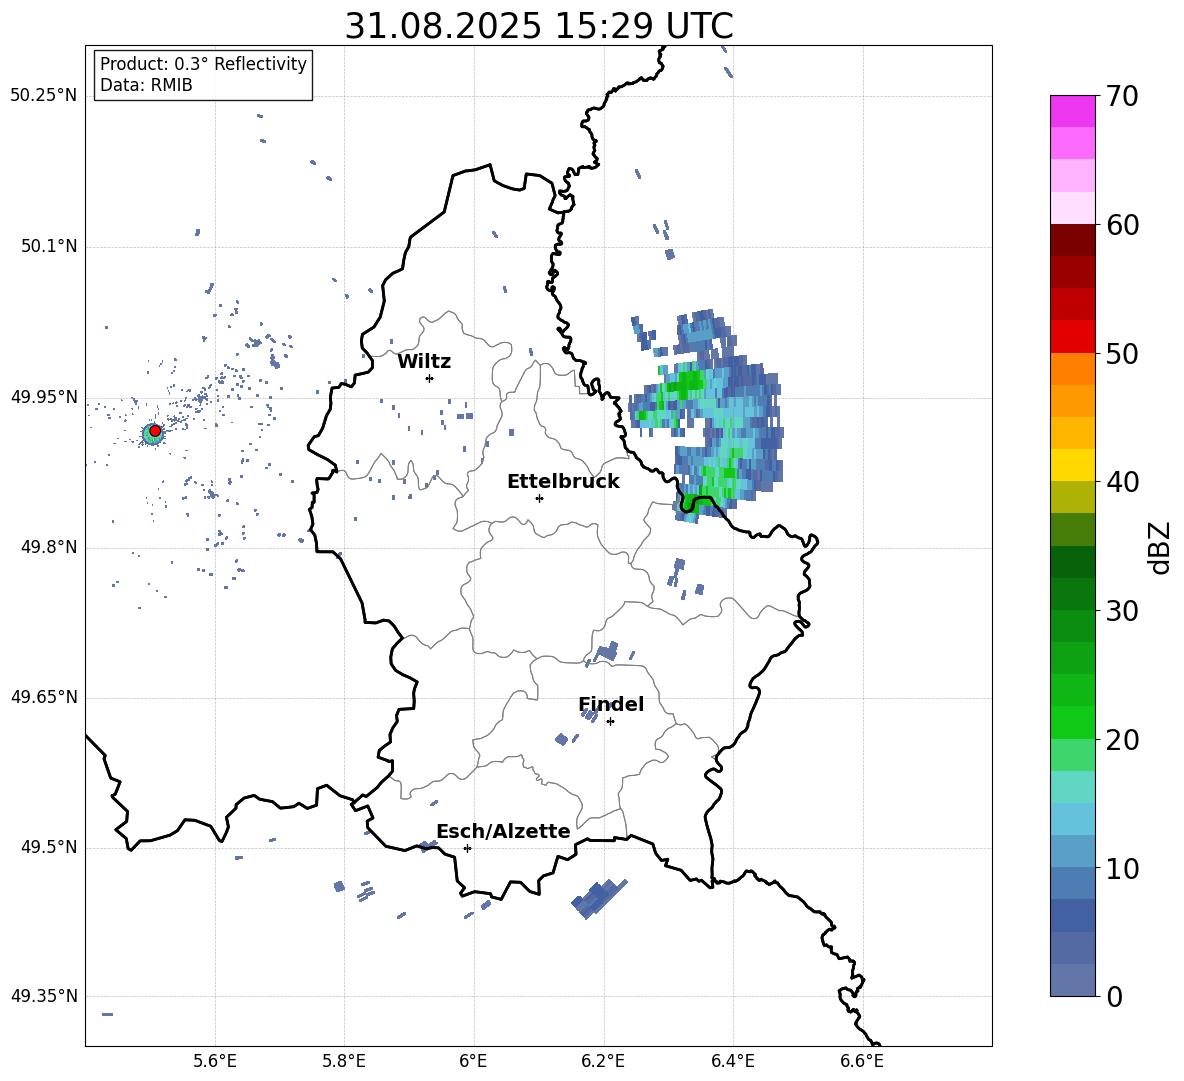Click the 49.65°N latitude label
The image size is (1184, 1081).
click(44, 697)
